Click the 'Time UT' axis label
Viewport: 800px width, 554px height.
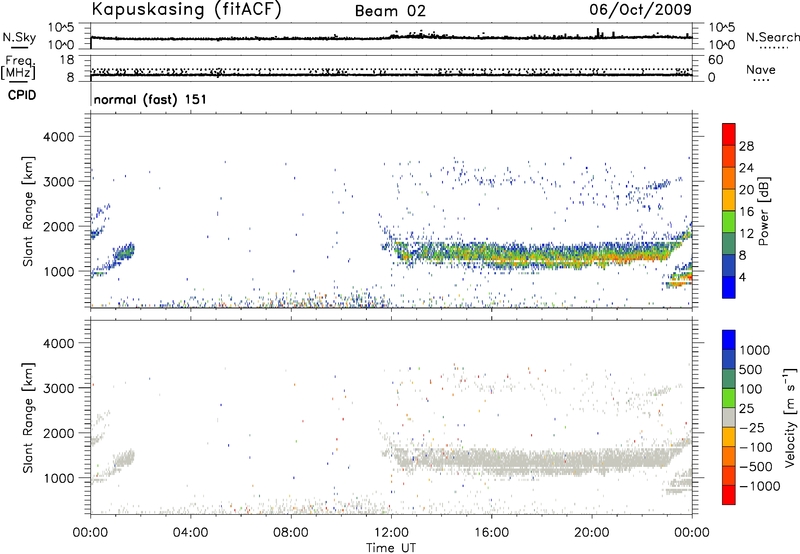tap(391, 548)
